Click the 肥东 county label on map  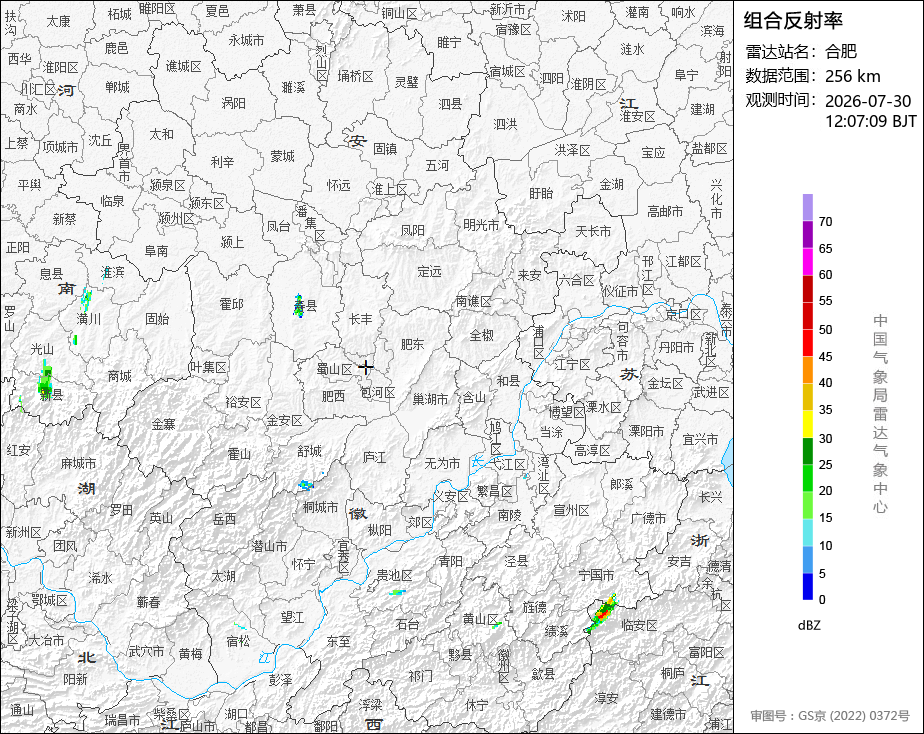click(412, 344)
